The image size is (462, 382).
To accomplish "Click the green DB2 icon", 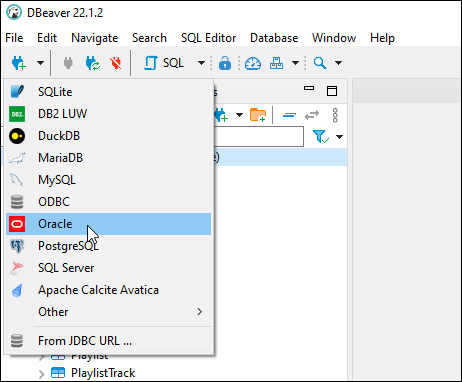I will [17, 114].
